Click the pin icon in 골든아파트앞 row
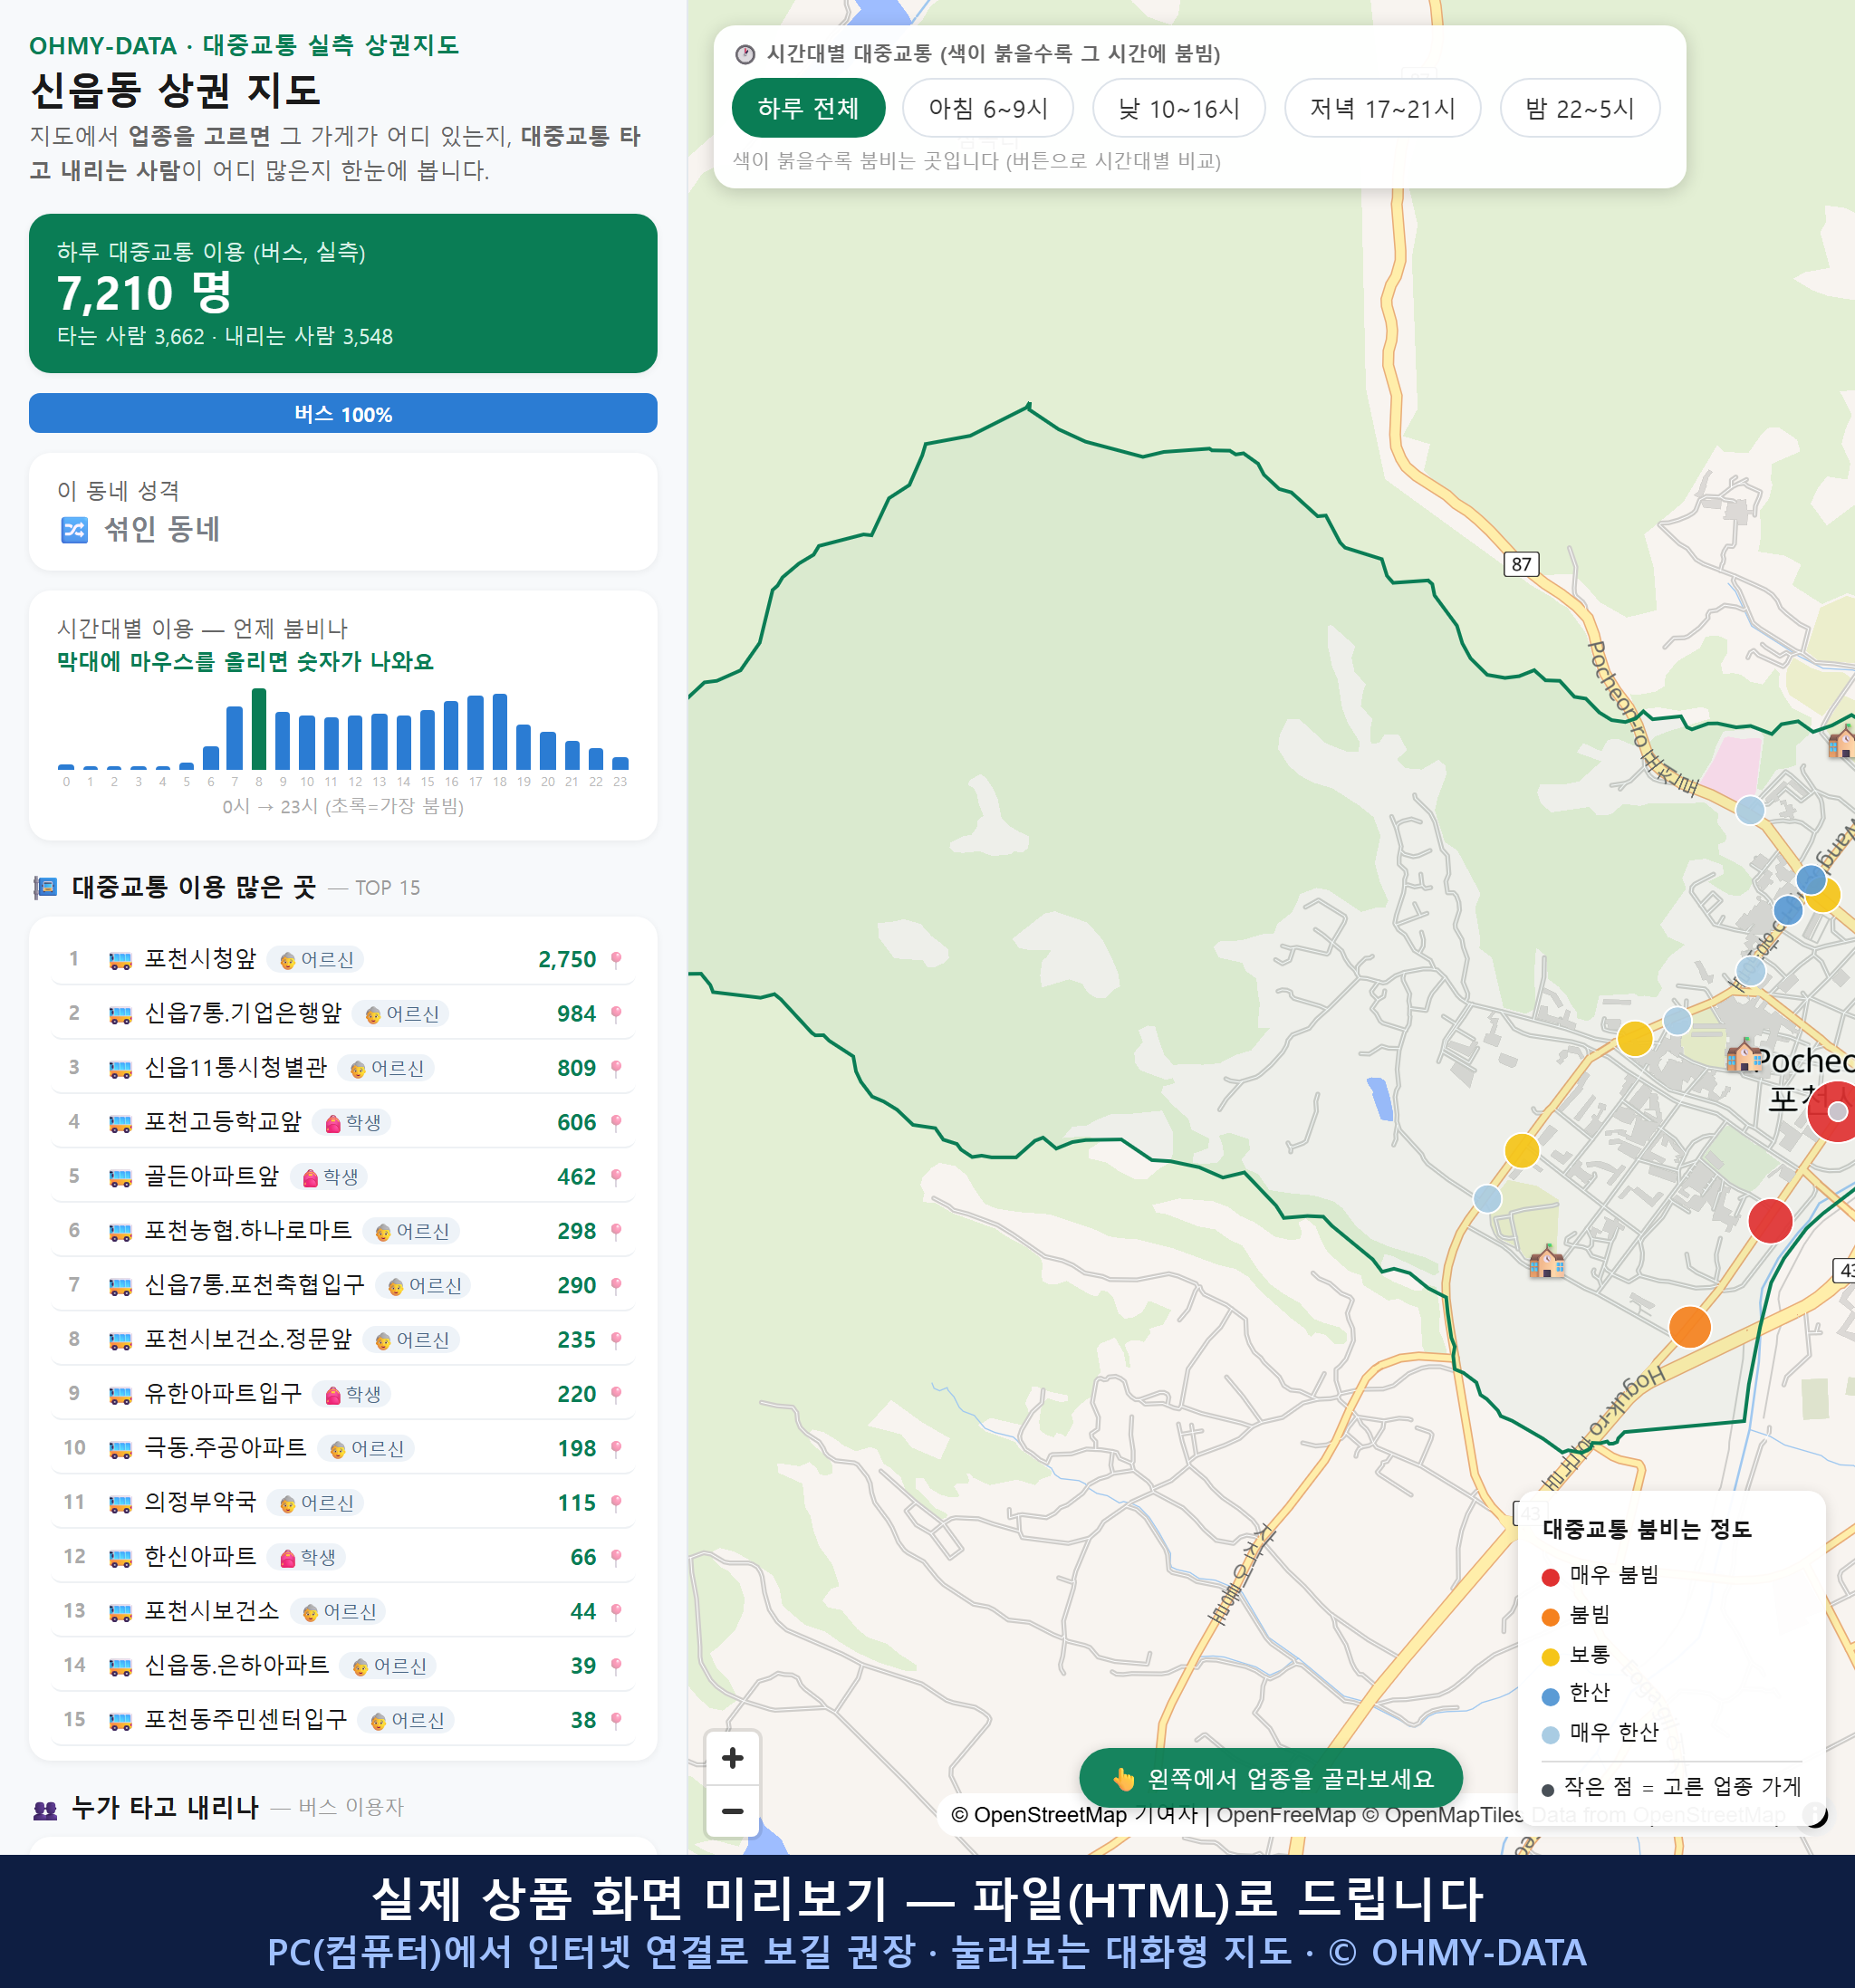The height and width of the screenshot is (1988, 1855). 616,1177
